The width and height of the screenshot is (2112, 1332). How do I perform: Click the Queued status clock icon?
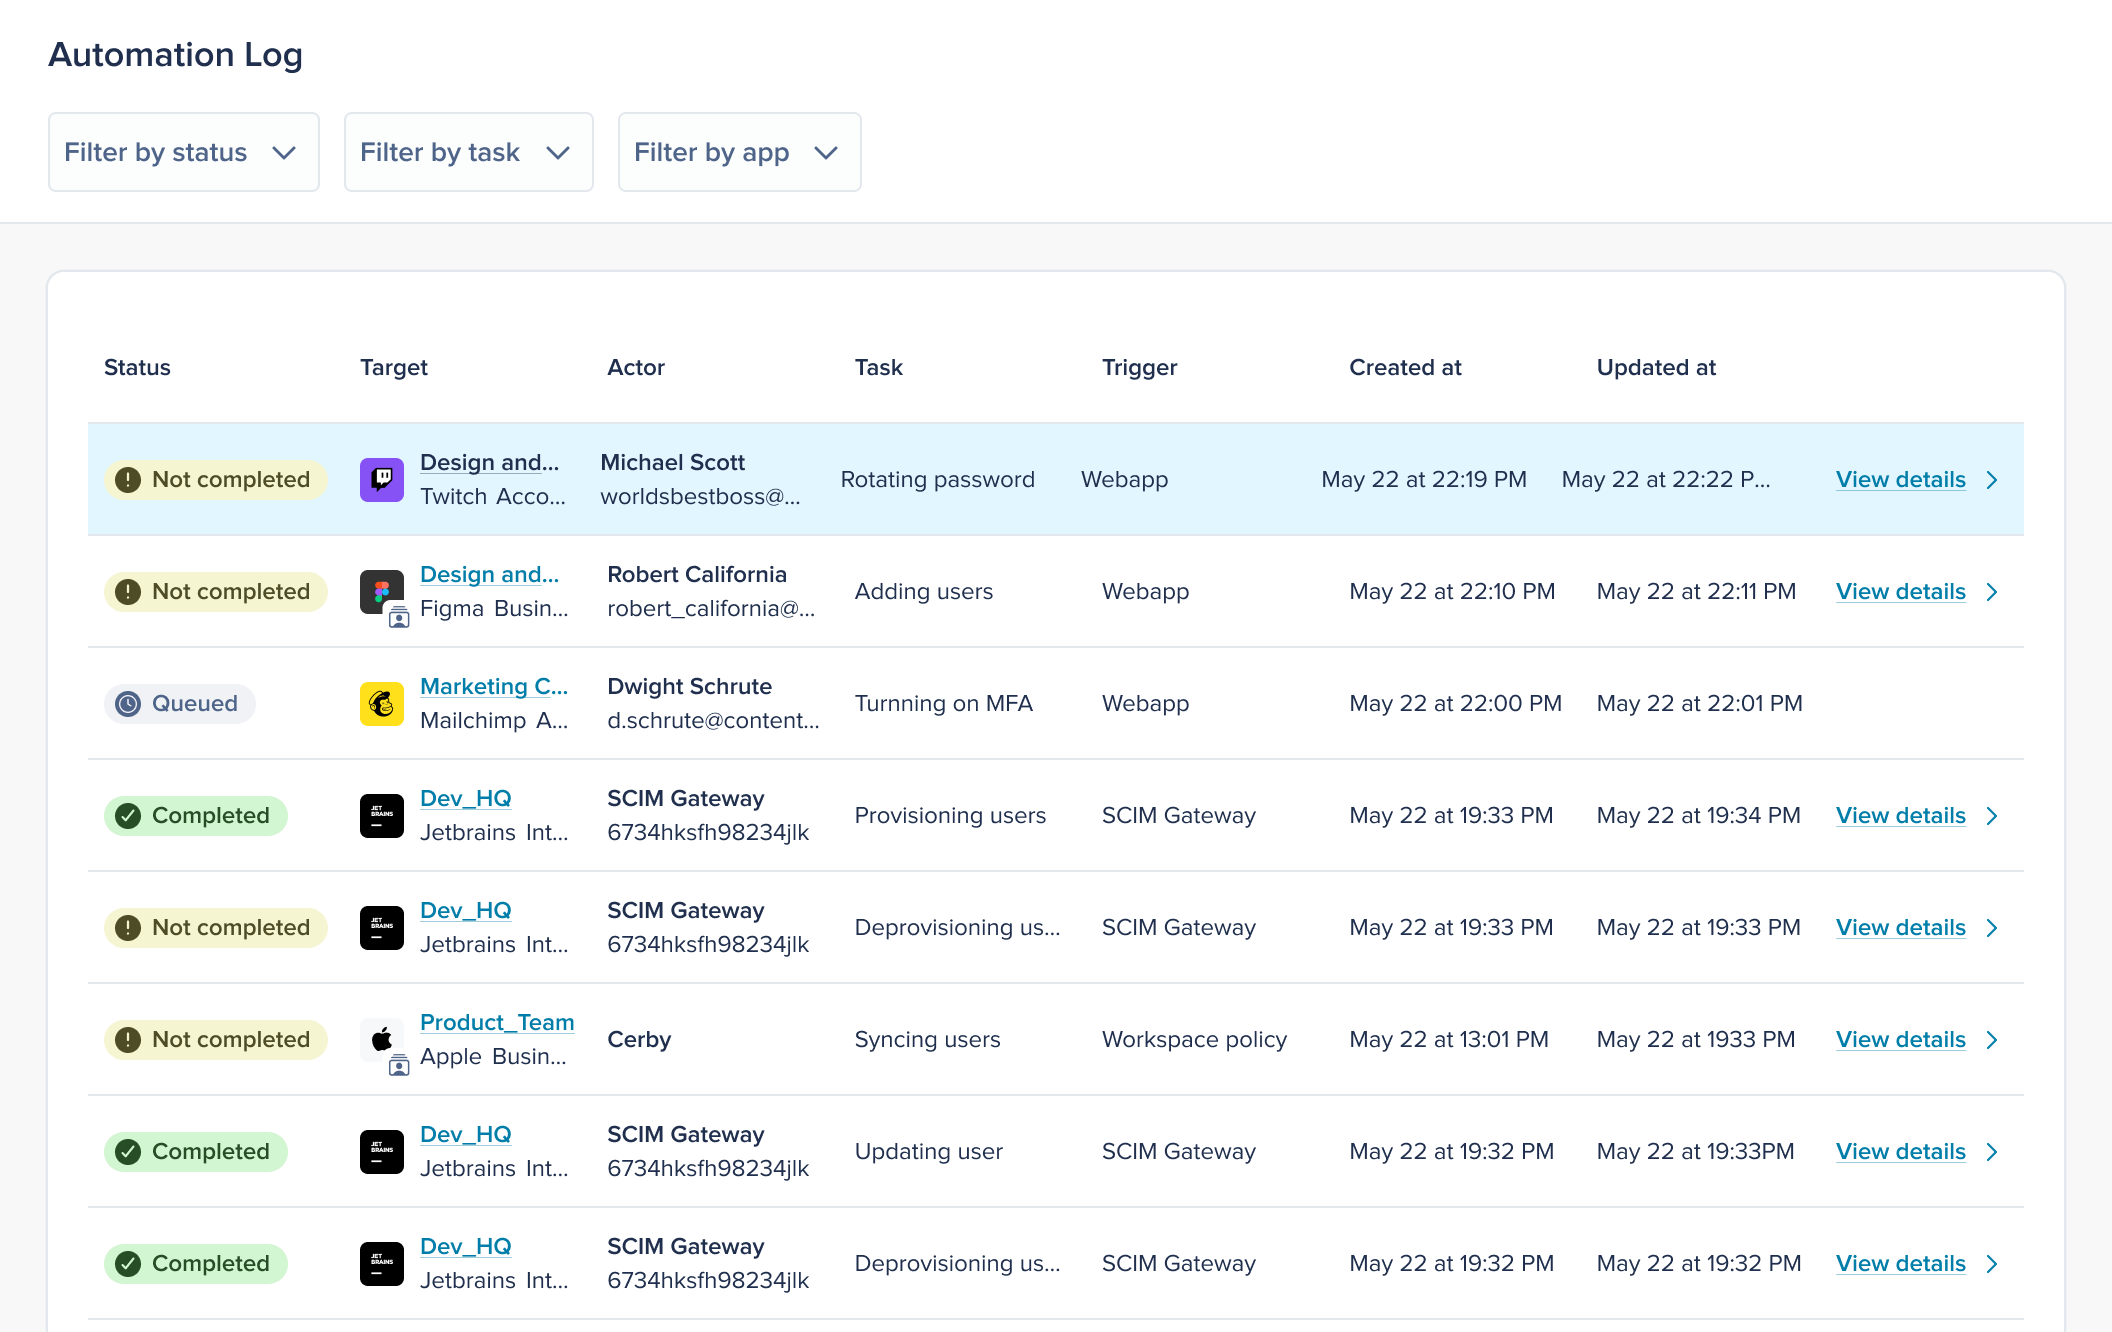click(x=128, y=704)
